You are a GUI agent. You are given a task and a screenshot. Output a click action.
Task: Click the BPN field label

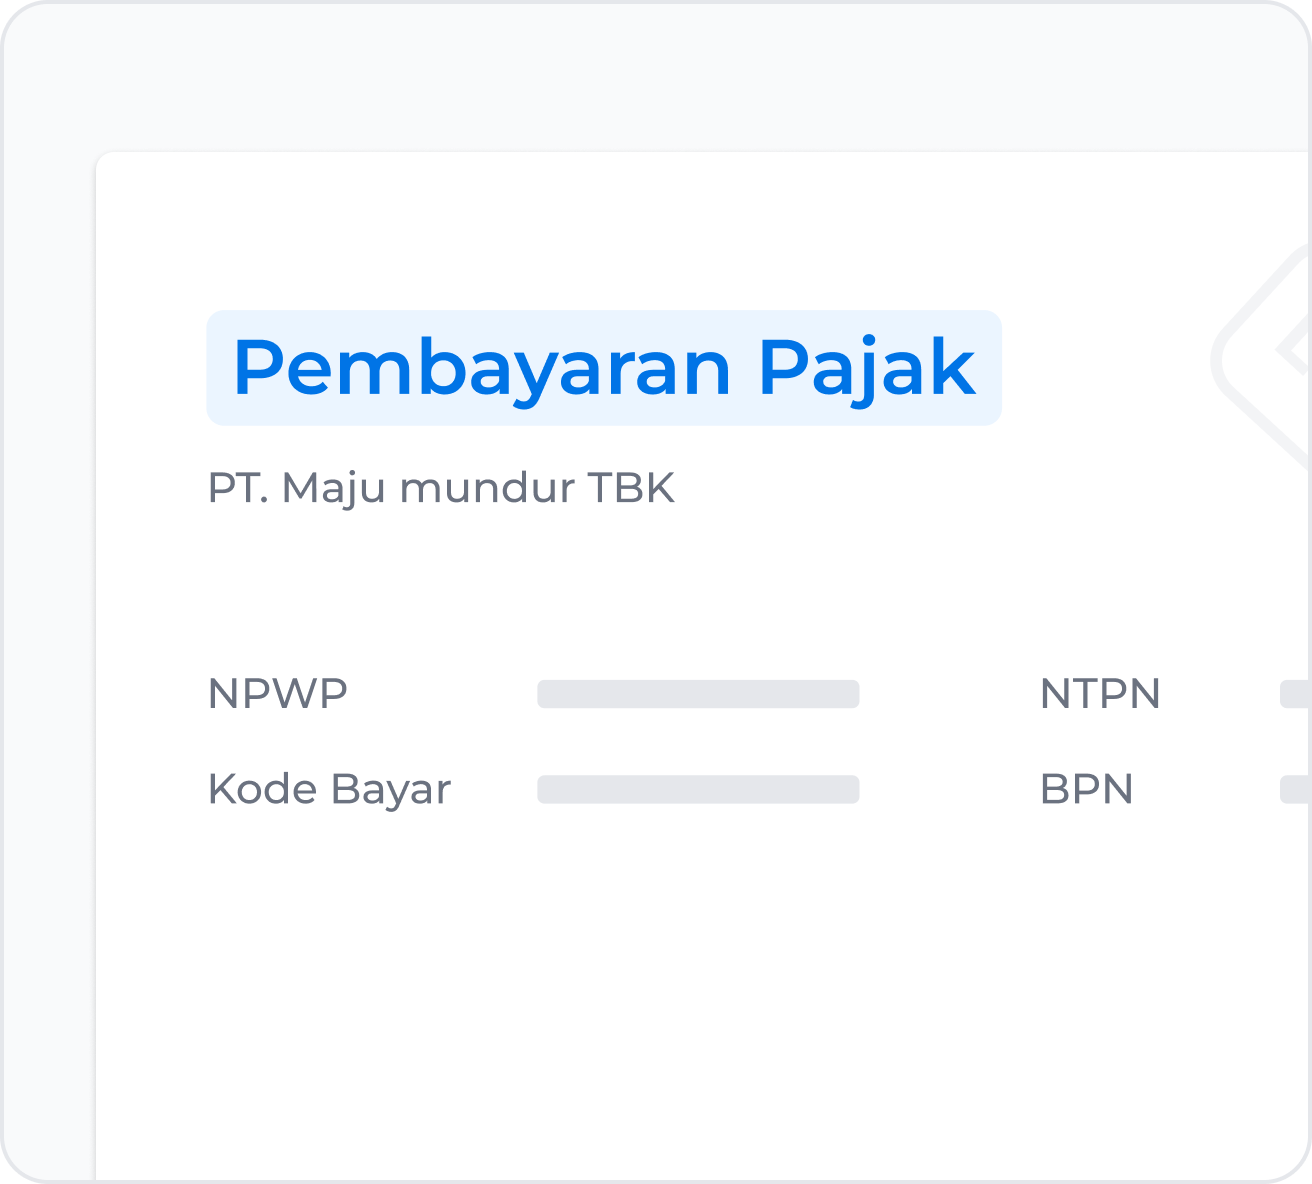click(x=1087, y=790)
